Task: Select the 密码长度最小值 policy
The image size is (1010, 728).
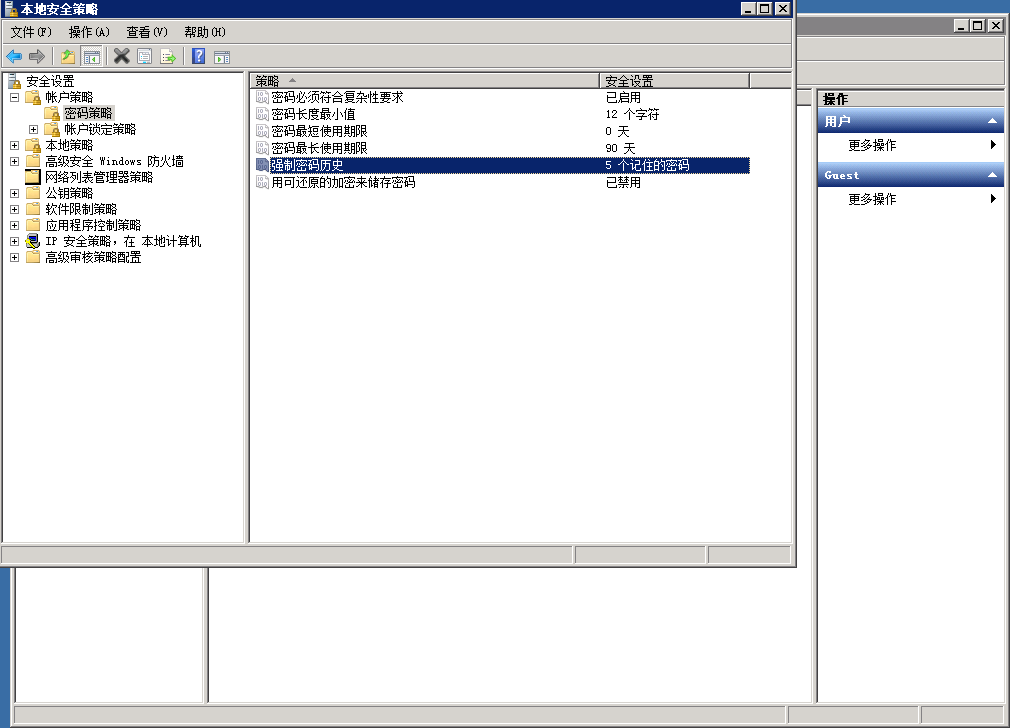Action: click(313, 114)
